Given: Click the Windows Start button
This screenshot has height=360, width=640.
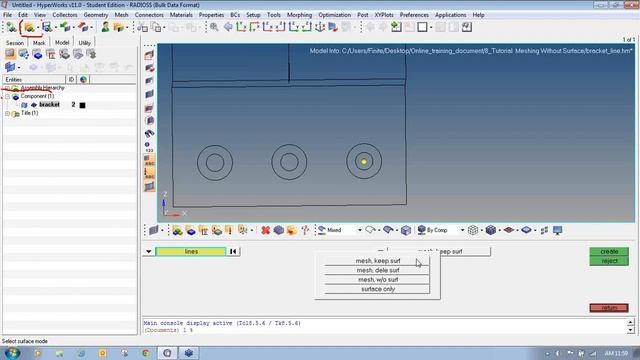Looking at the screenshot, I should click(x=12, y=353).
